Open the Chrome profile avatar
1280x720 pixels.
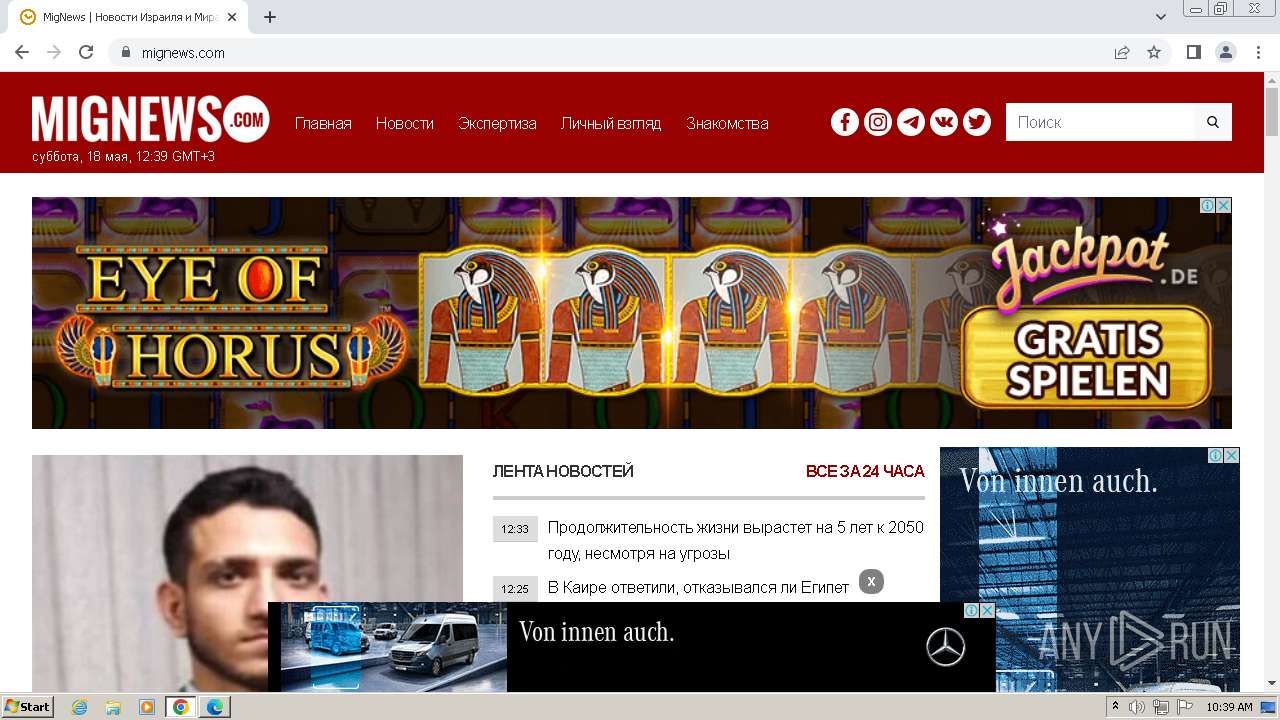[1226, 52]
